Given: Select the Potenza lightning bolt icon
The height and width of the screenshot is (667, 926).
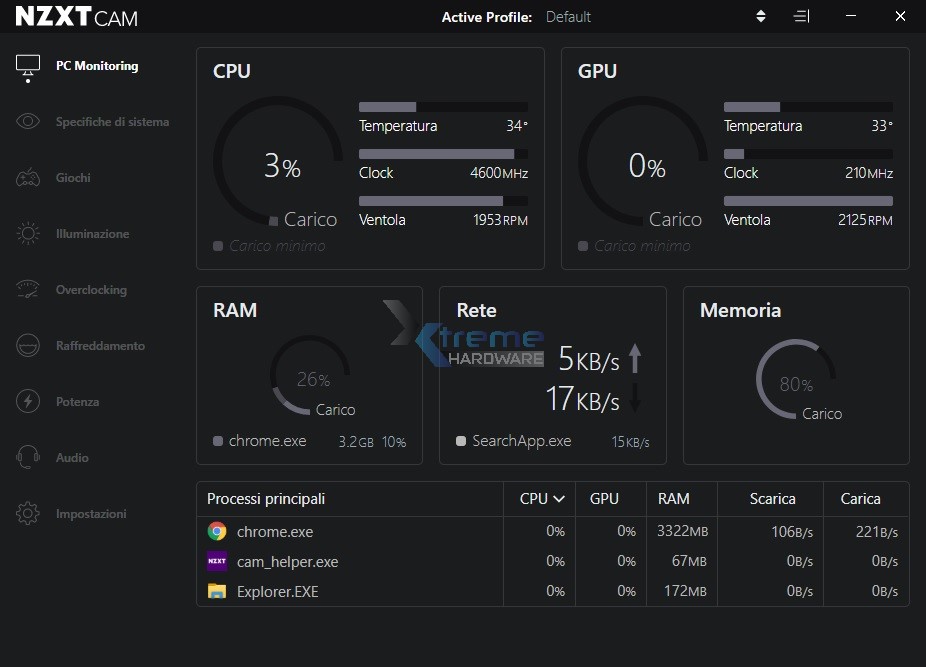Looking at the screenshot, I should [x=28, y=402].
